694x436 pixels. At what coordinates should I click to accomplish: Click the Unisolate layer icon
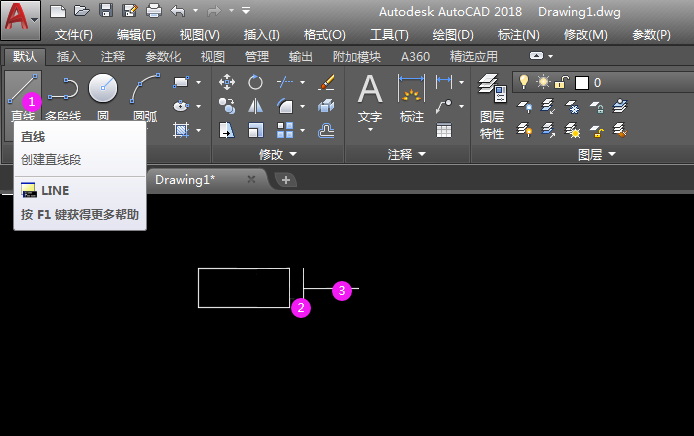[x=548, y=130]
